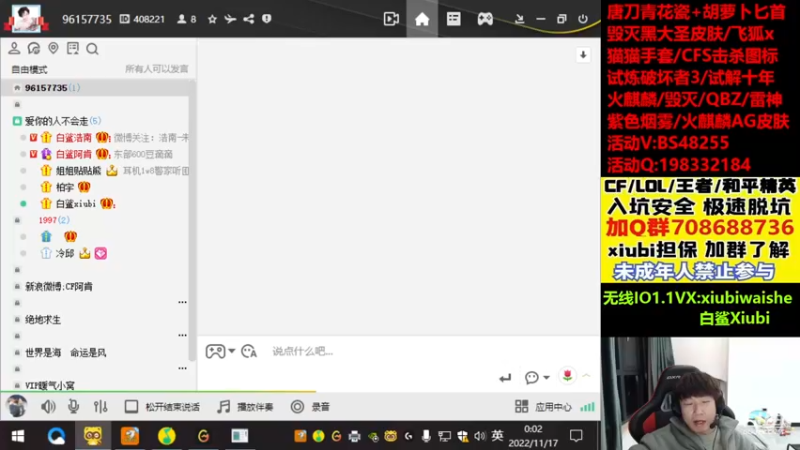The image size is (800, 450).
Task: Click the channel list scrollbar
Action: (x=192, y=219)
